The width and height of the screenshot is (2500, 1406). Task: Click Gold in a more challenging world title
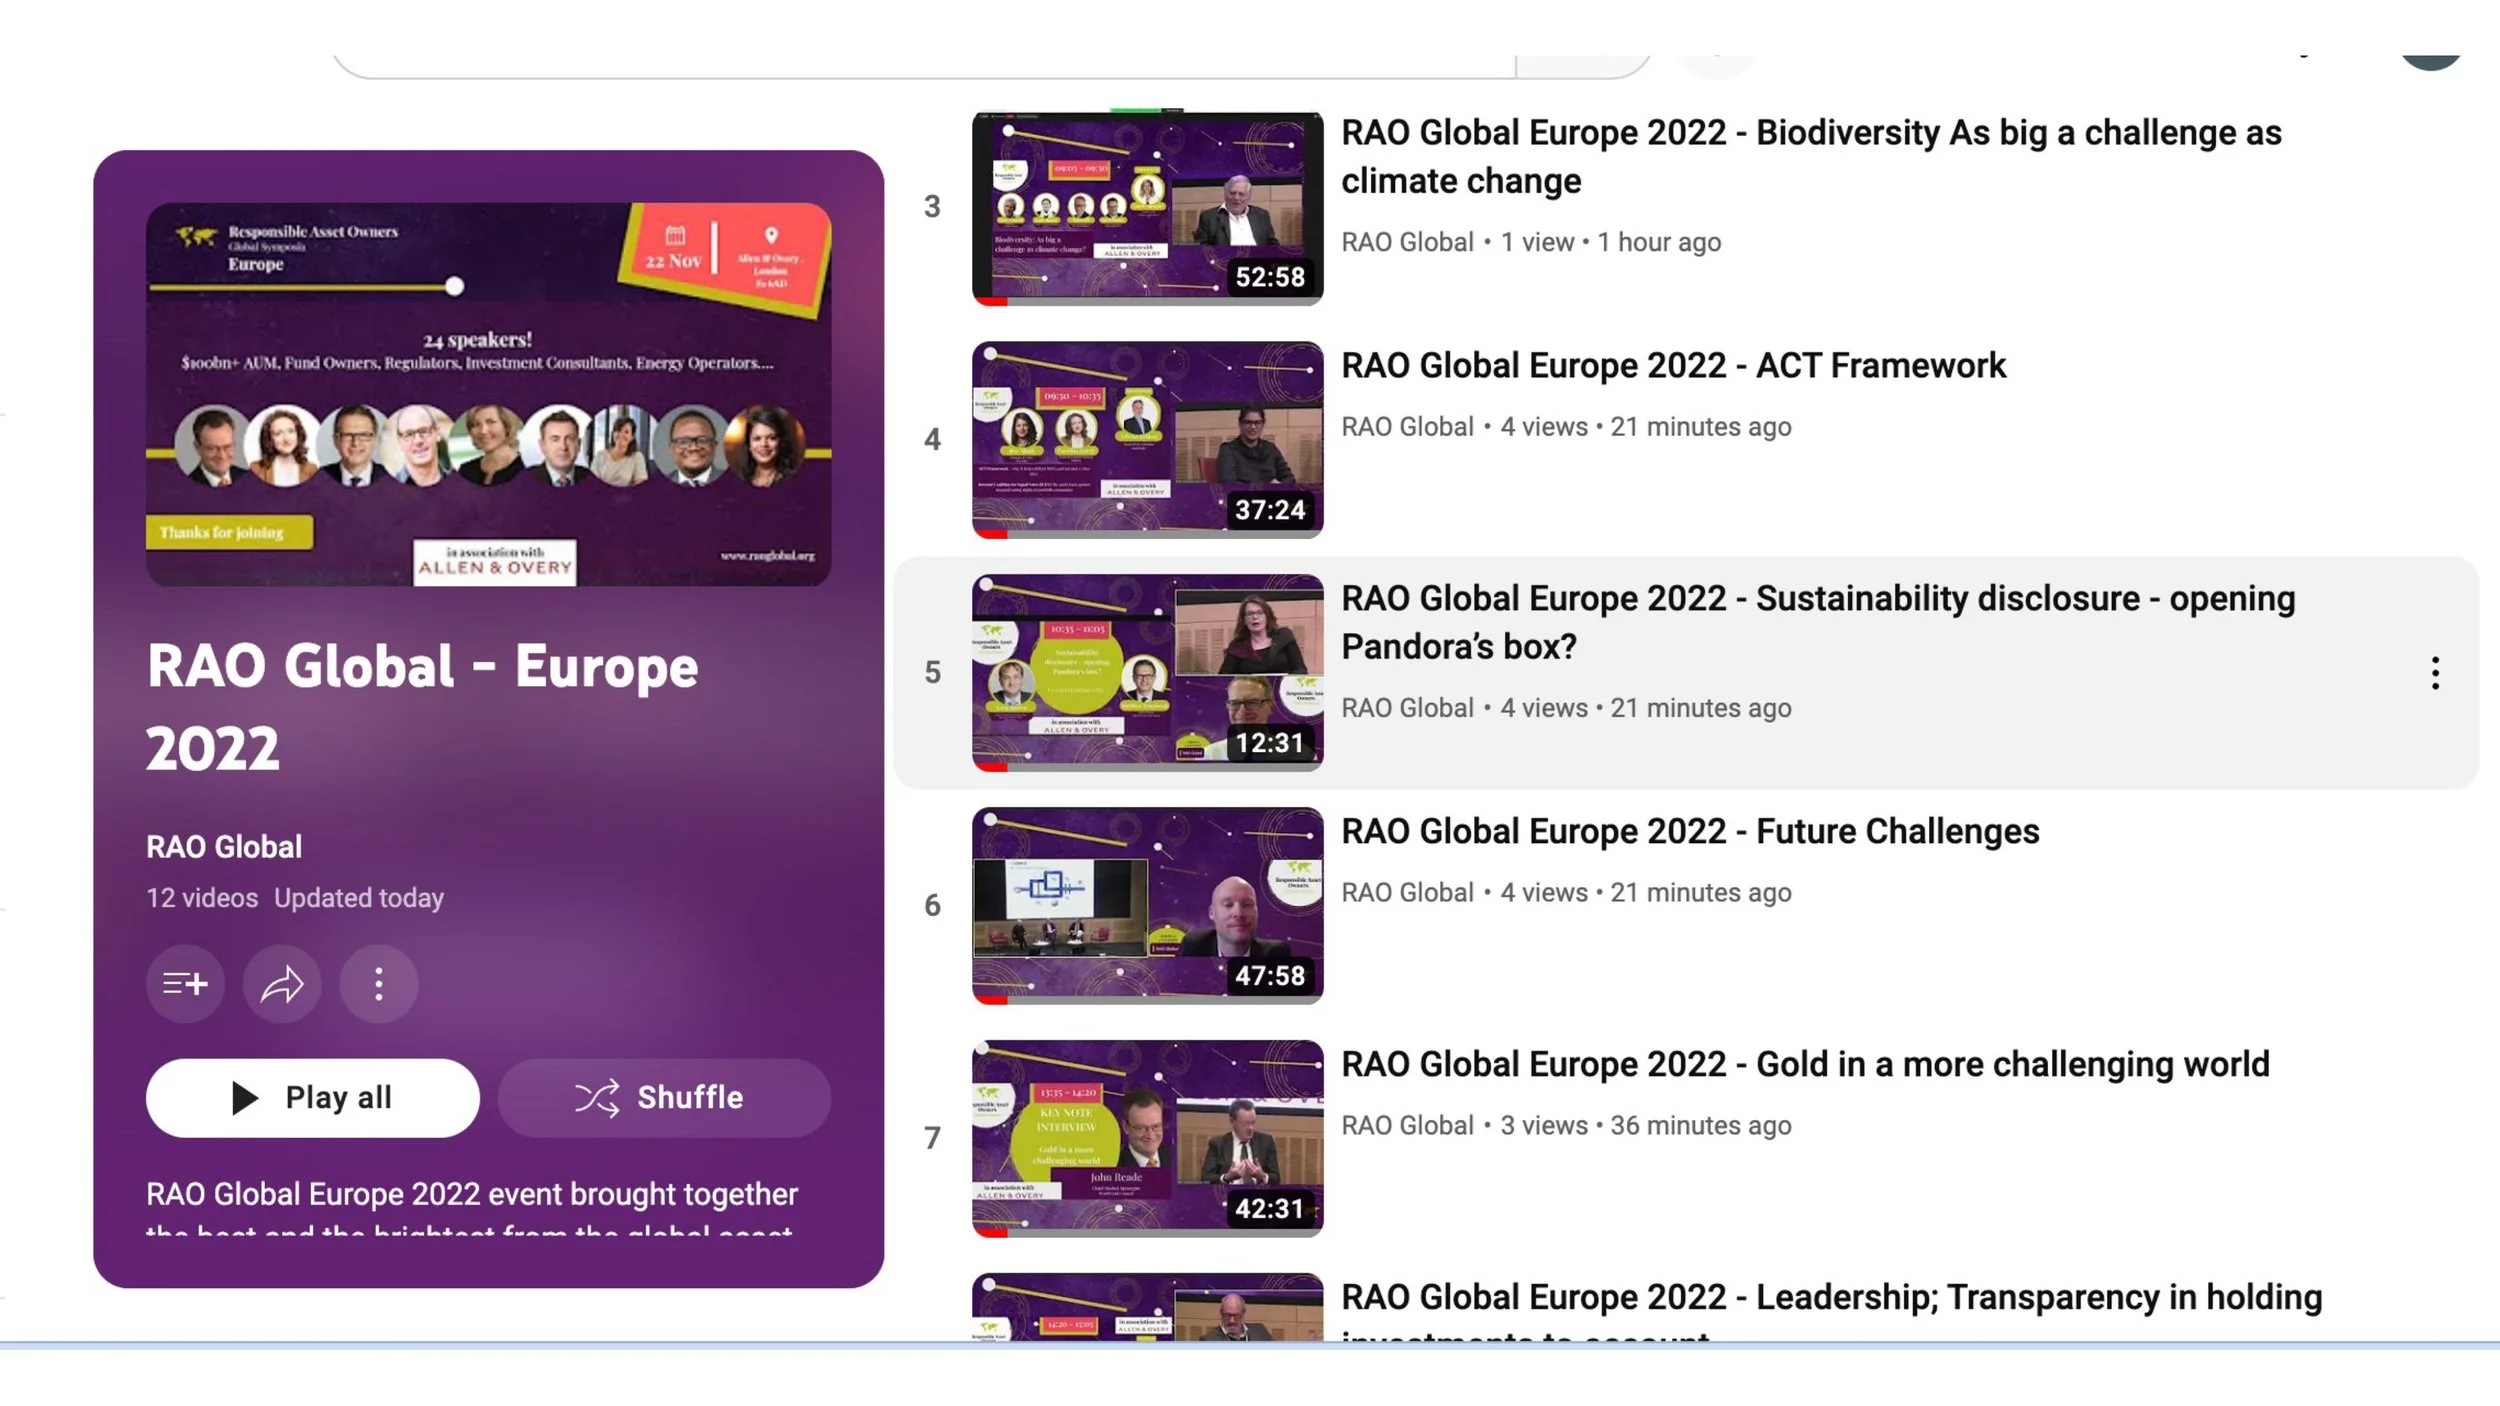click(x=1805, y=1065)
